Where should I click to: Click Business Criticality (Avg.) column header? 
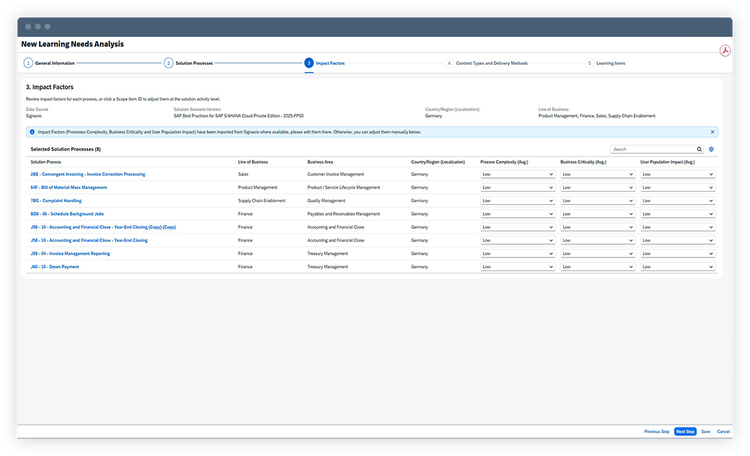click(583, 162)
